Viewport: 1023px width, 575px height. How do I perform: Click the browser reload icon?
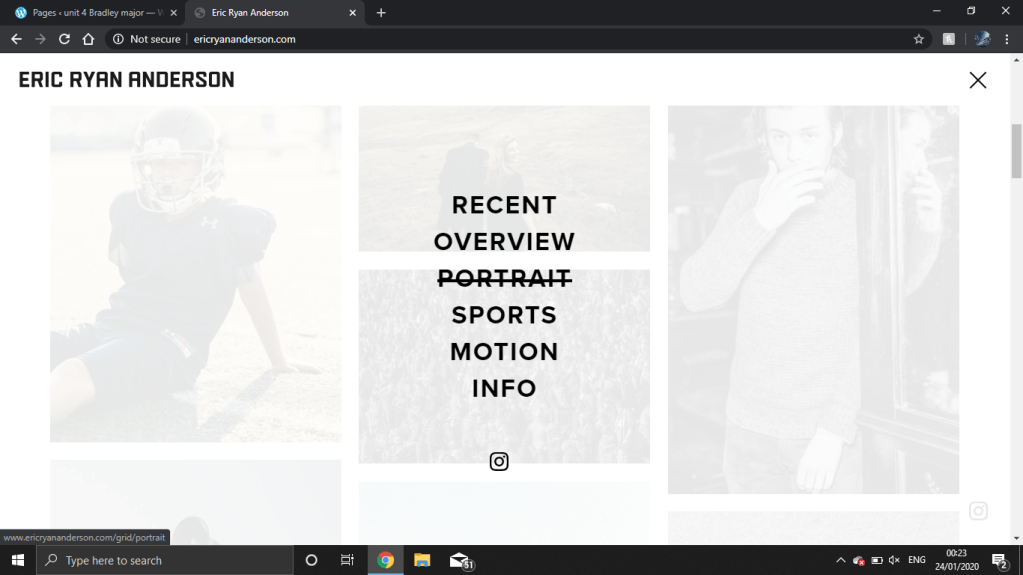point(64,39)
